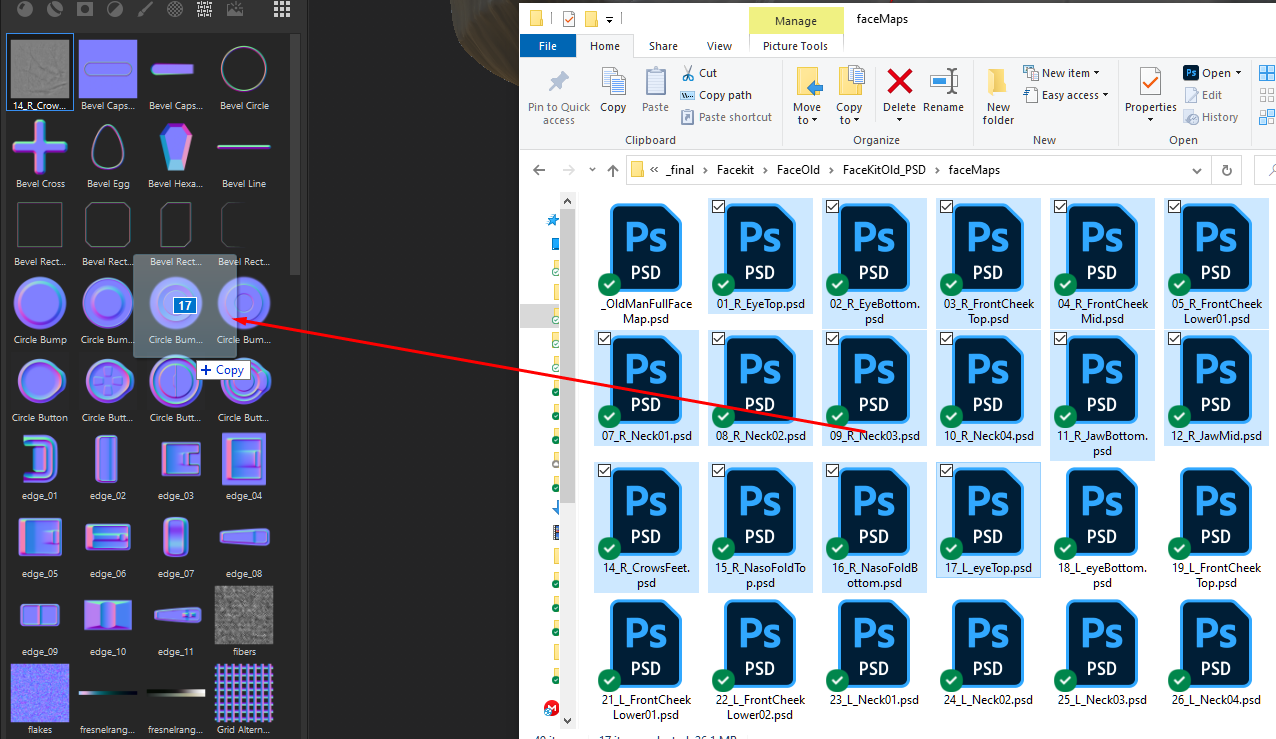Uncheck the 07_R_Neck01.psd checkbox
This screenshot has width=1276, height=739.
[604, 339]
